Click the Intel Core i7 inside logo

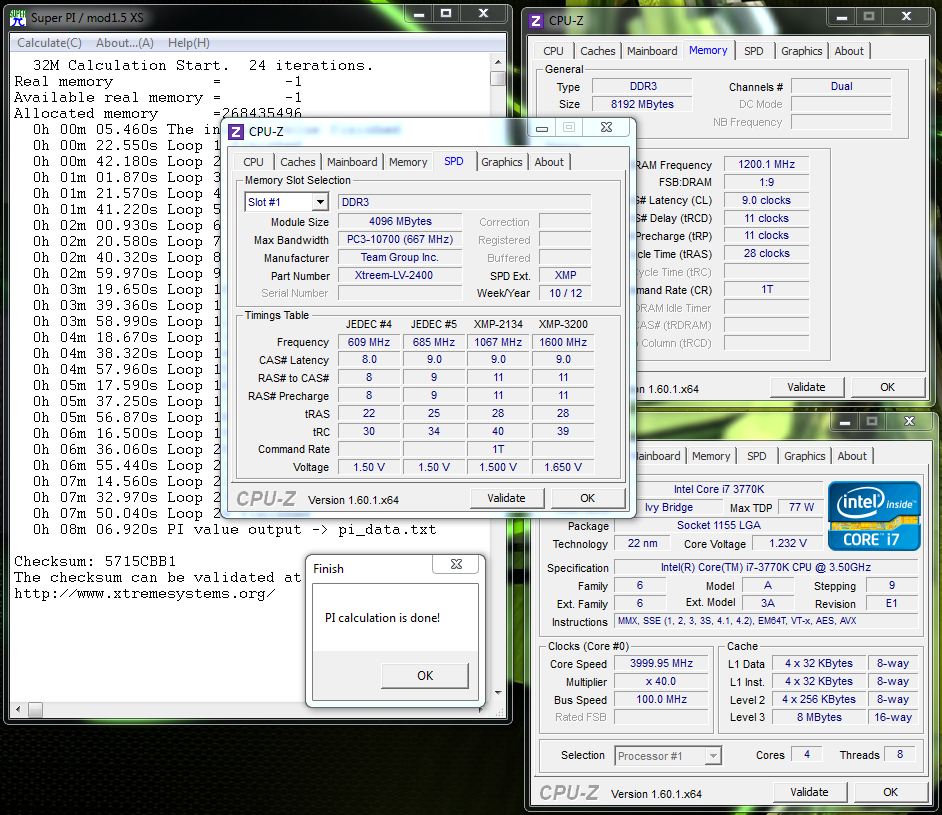point(874,516)
